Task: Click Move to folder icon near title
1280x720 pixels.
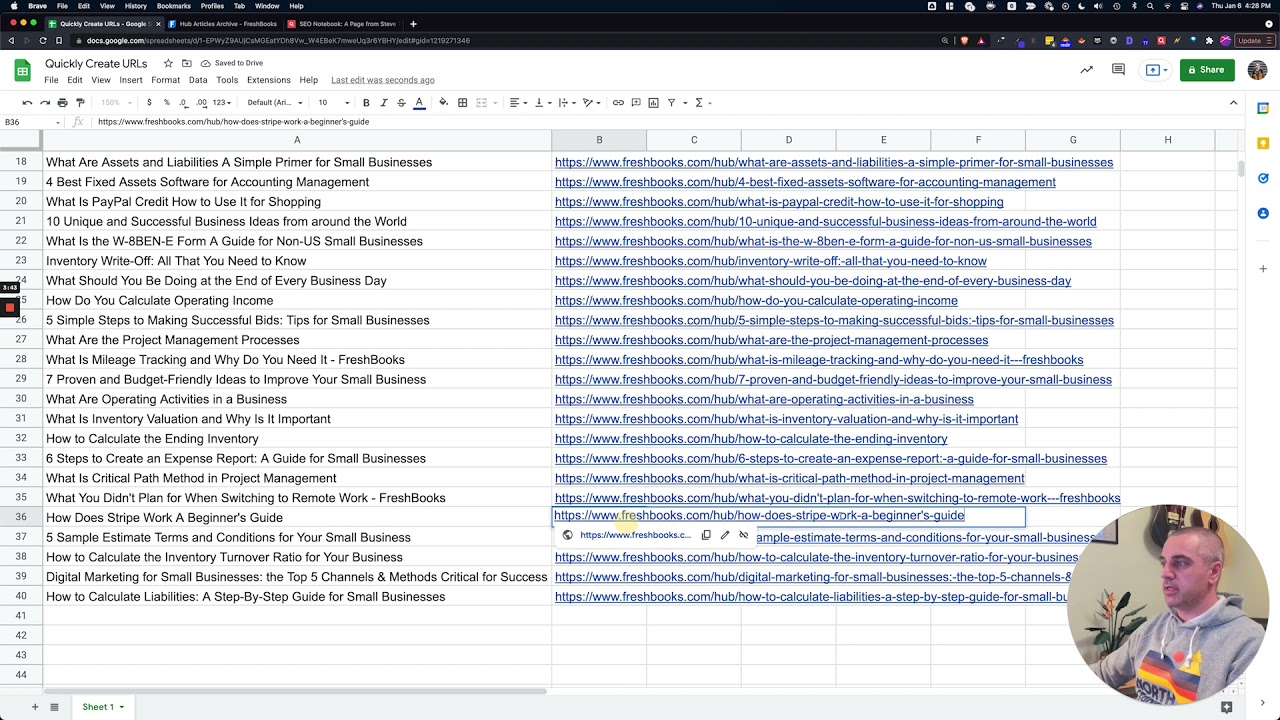Action: tap(186, 63)
